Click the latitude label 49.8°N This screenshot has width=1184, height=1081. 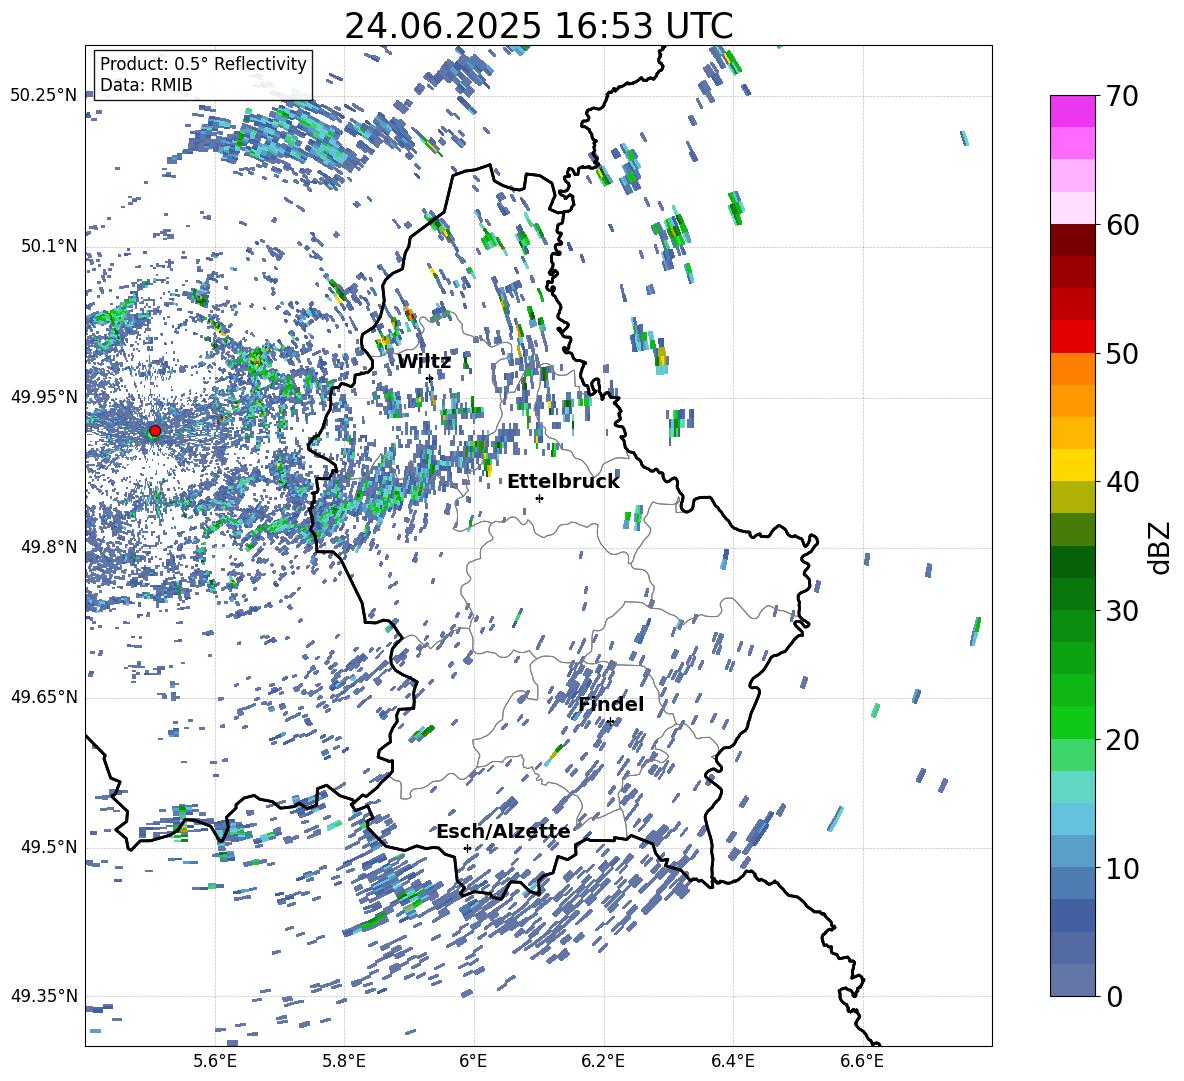tap(48, 547)
